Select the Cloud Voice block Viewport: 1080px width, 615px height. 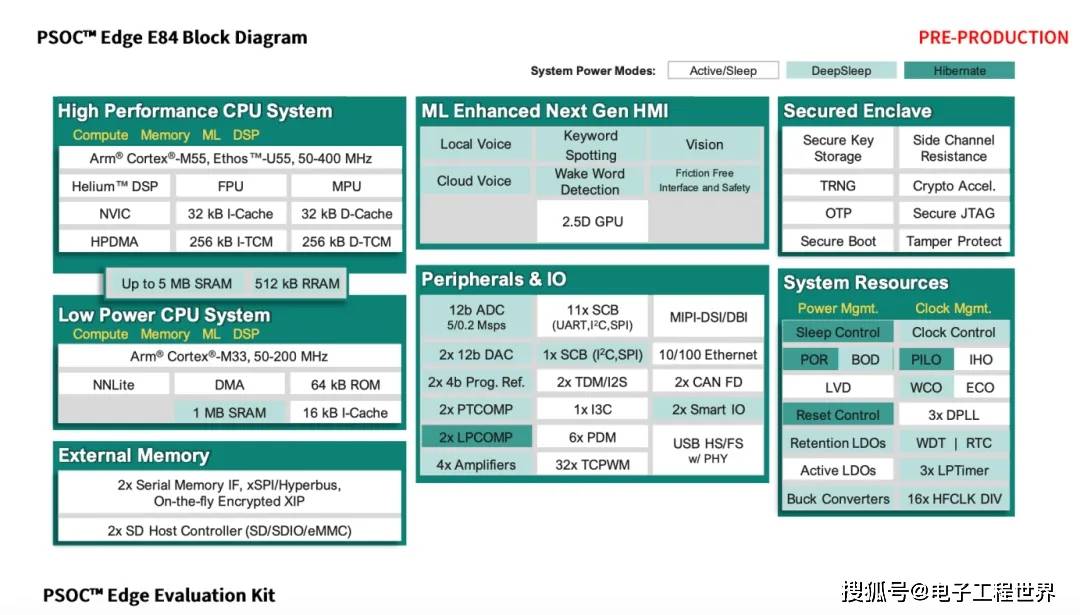(475, 180)
